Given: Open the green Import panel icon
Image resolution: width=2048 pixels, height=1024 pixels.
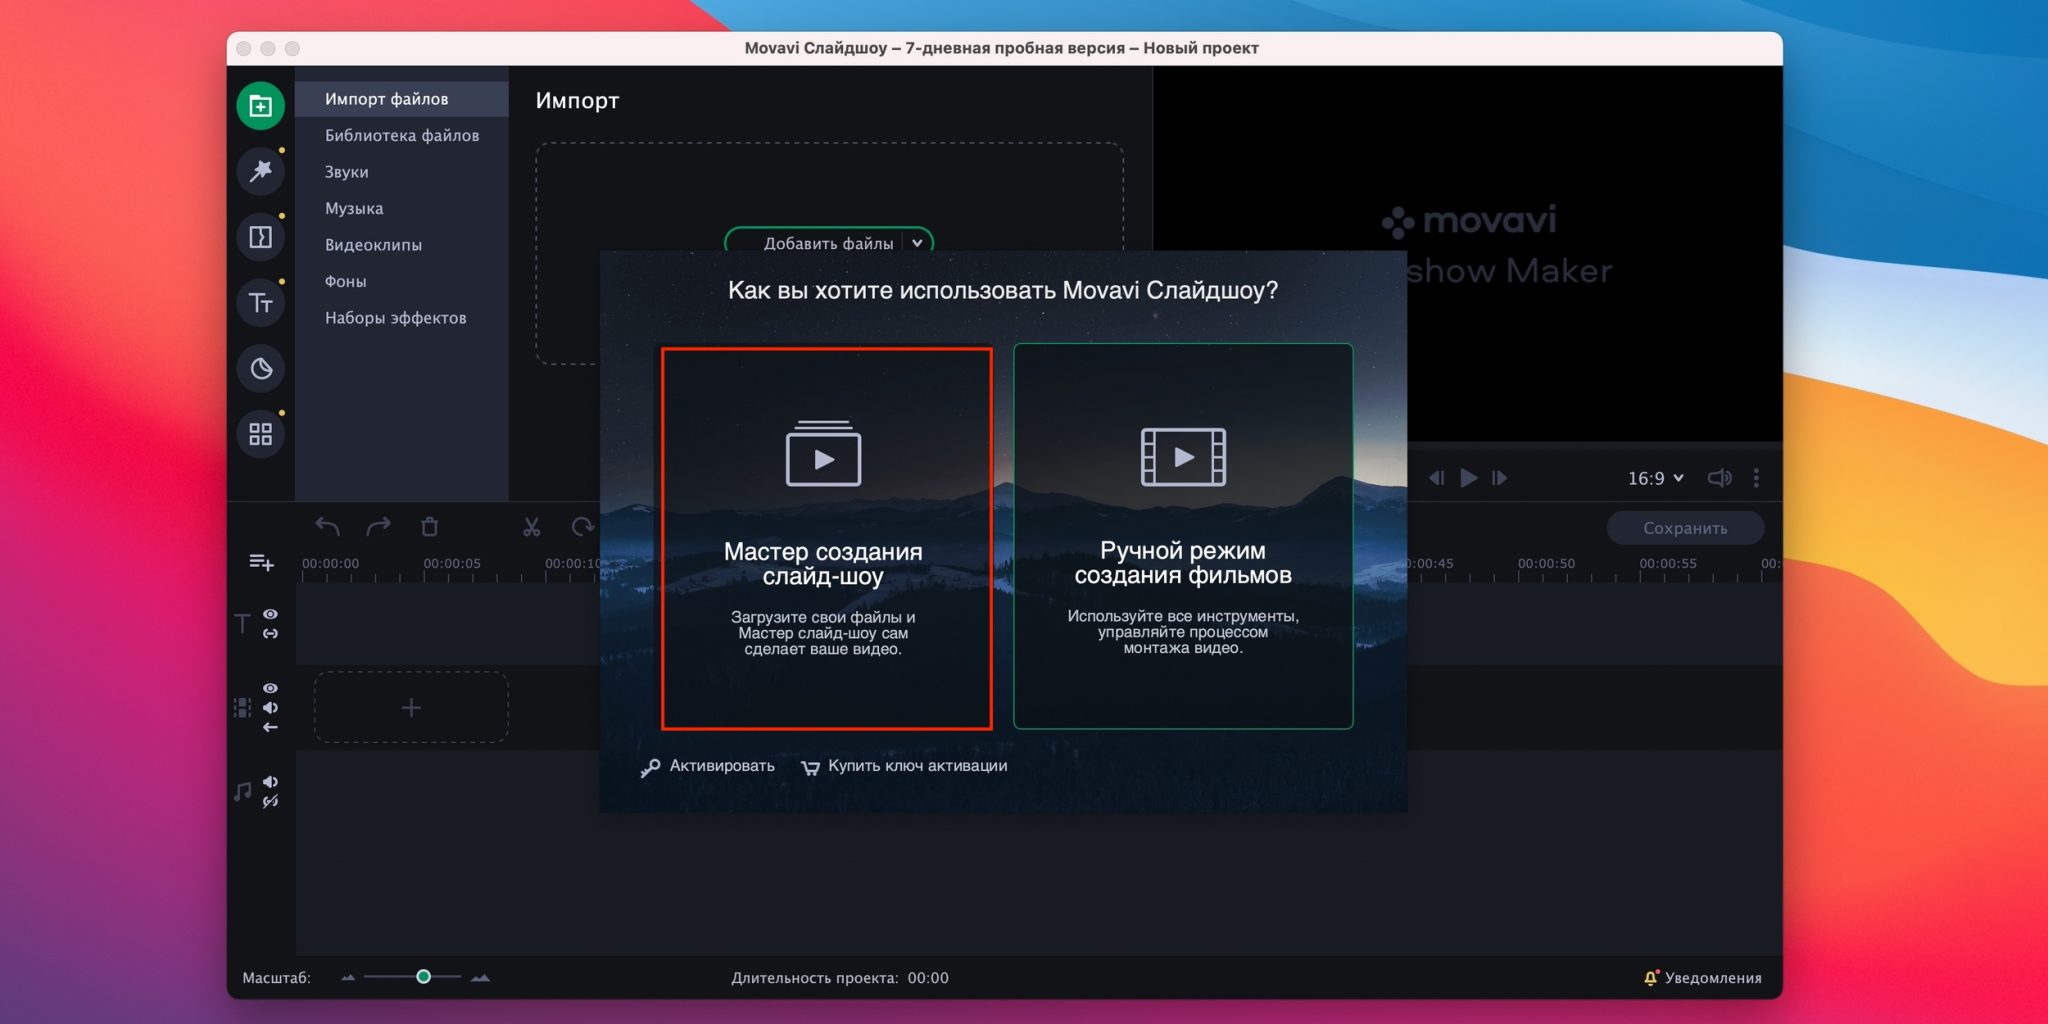Looking at the screenshot, I should (x=260, y=106).
